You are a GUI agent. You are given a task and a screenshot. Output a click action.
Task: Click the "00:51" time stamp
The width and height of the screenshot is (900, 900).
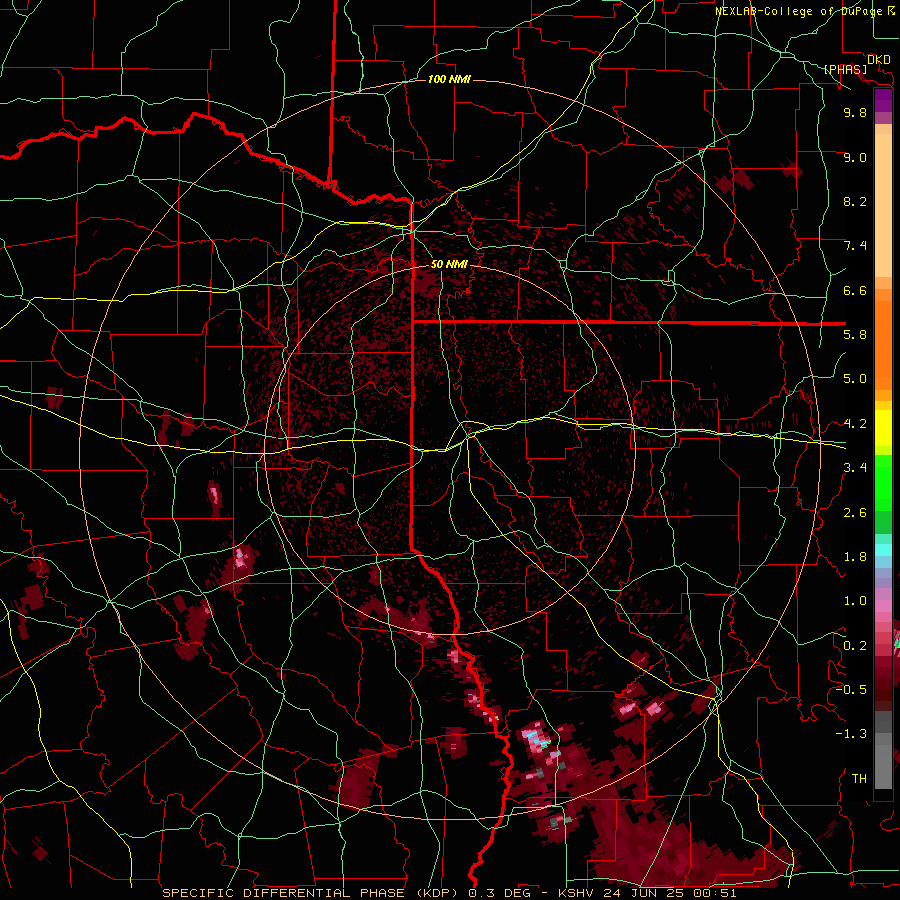(x=713, y=893)
